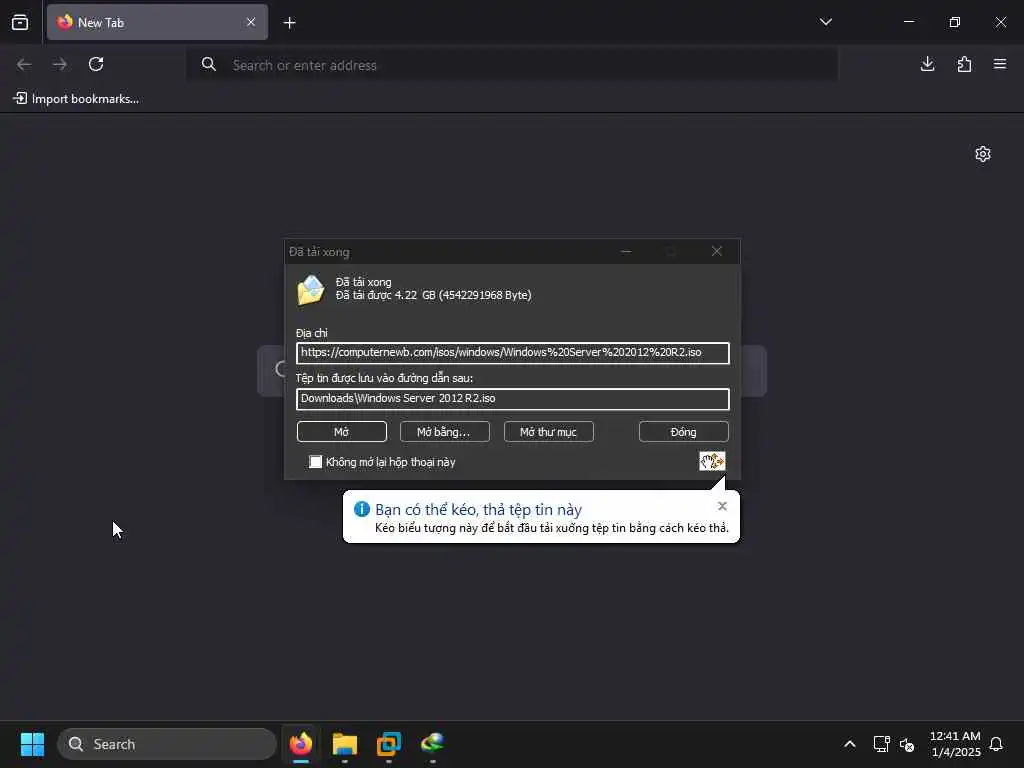Check Không mở lại hộp thoại này

(x=315, y=462)
